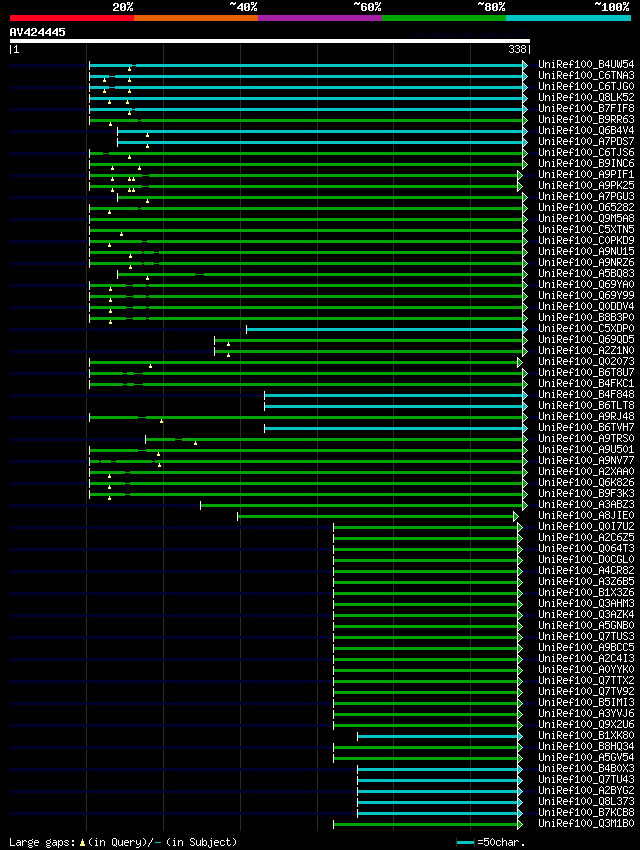
Task: Click the UniRef100_B6T8U7 hit name
Action: tap(586, 372)
